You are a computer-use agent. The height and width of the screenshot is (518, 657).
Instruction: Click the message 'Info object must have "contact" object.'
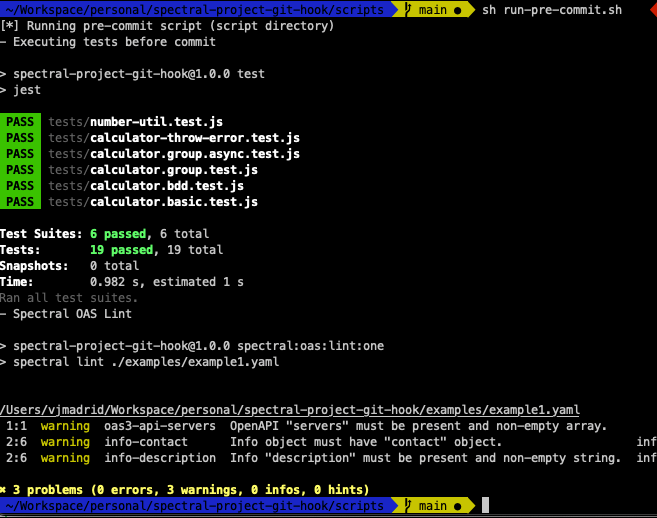[x=366, y=442]
